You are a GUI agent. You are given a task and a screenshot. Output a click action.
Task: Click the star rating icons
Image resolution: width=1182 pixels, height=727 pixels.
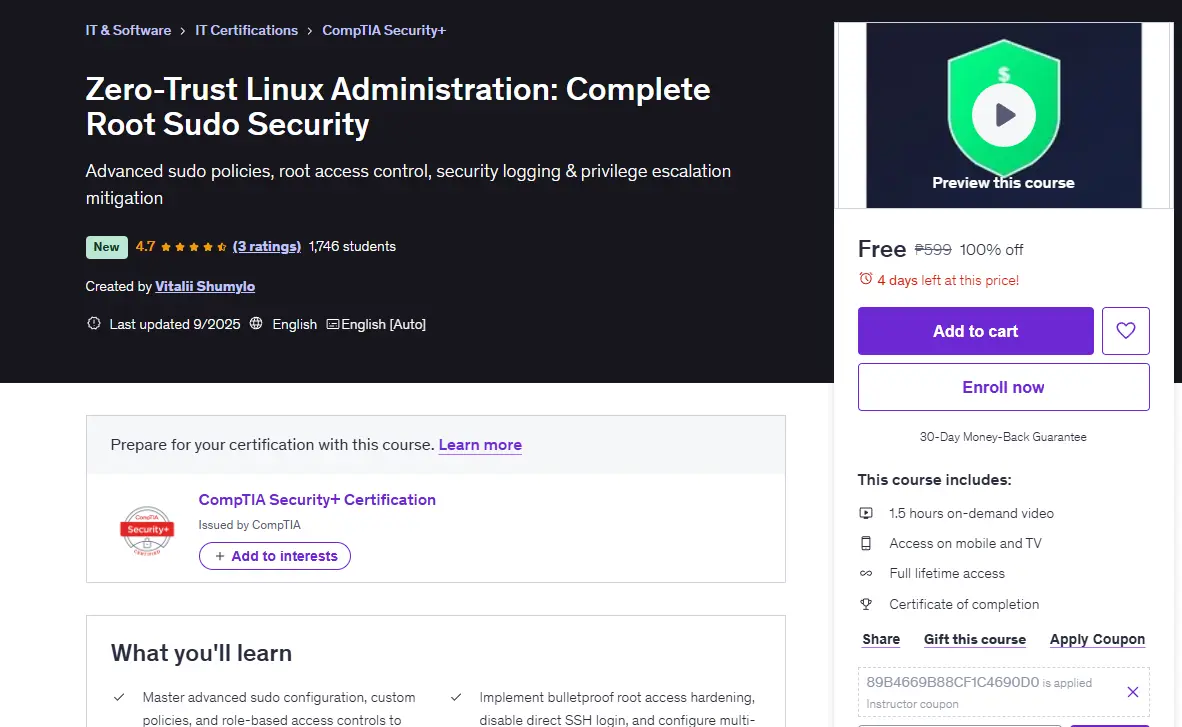tap(194, 247)
